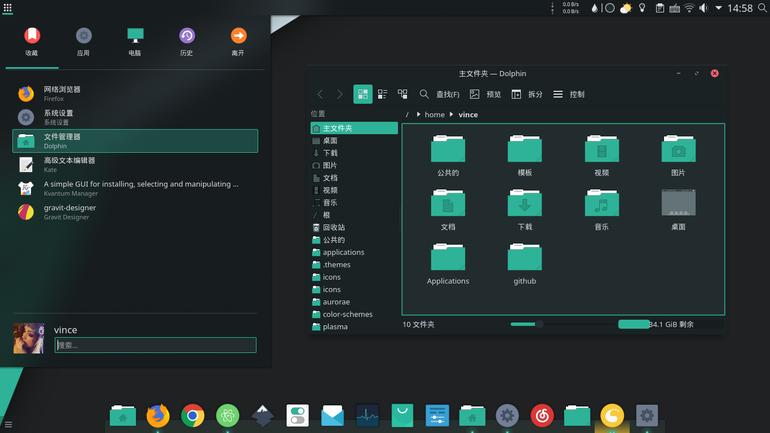Expand the breadcrumb arrow before vince
Viewport: 770px width, 433px height.
(x=451, y=114)
